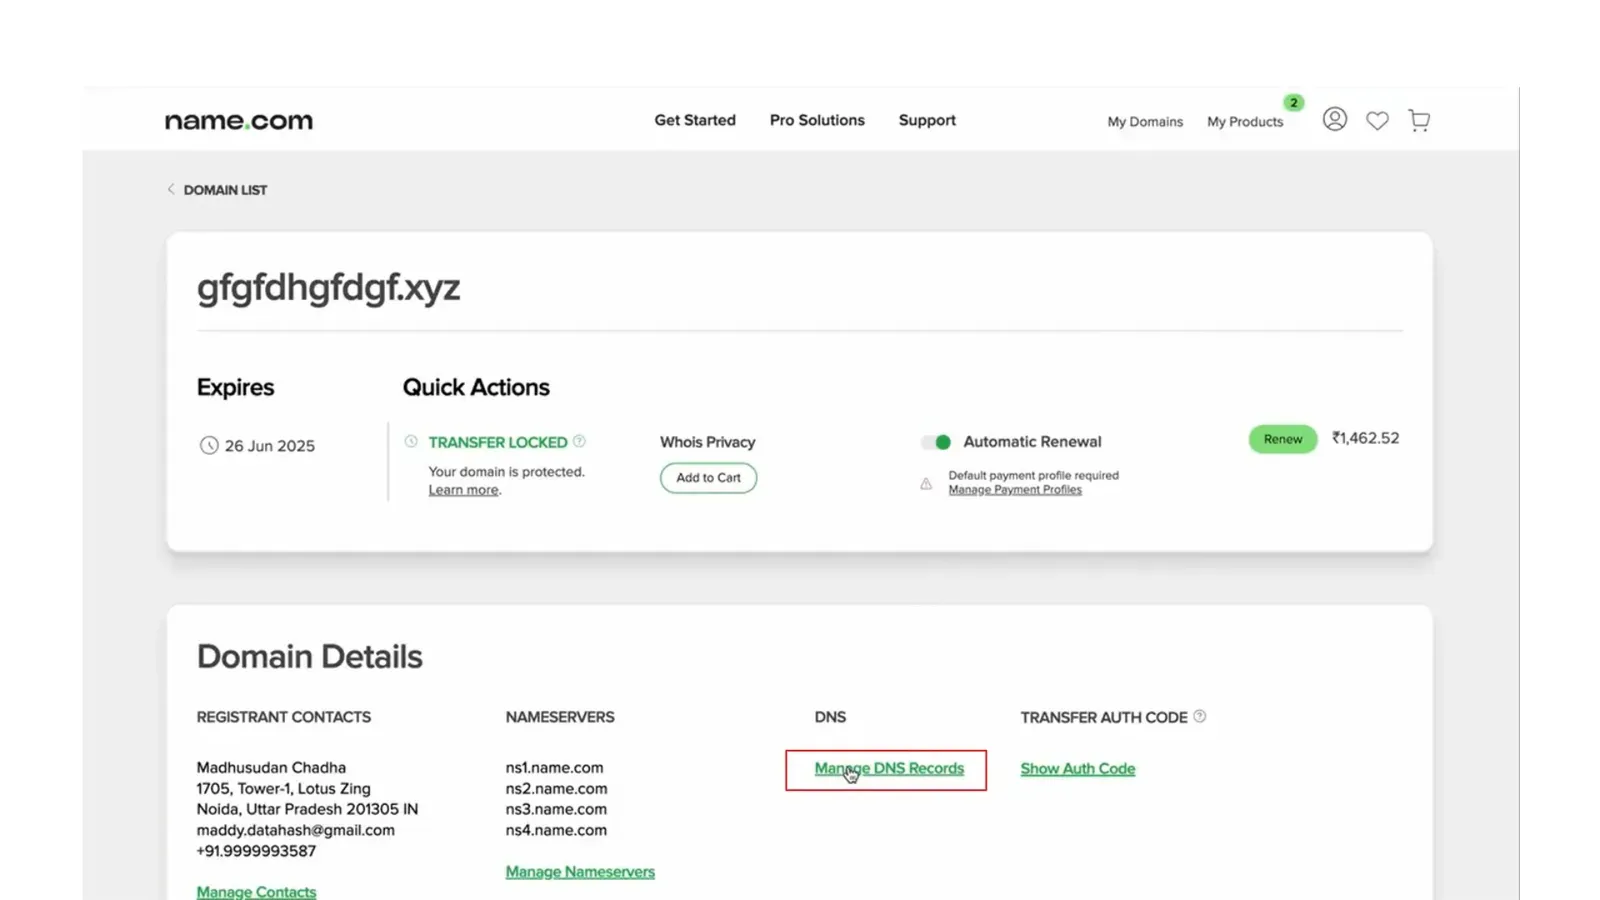1600x900 pixels.
Task: Open the Pro Solutions menu
Action: [x=817, y=120]
